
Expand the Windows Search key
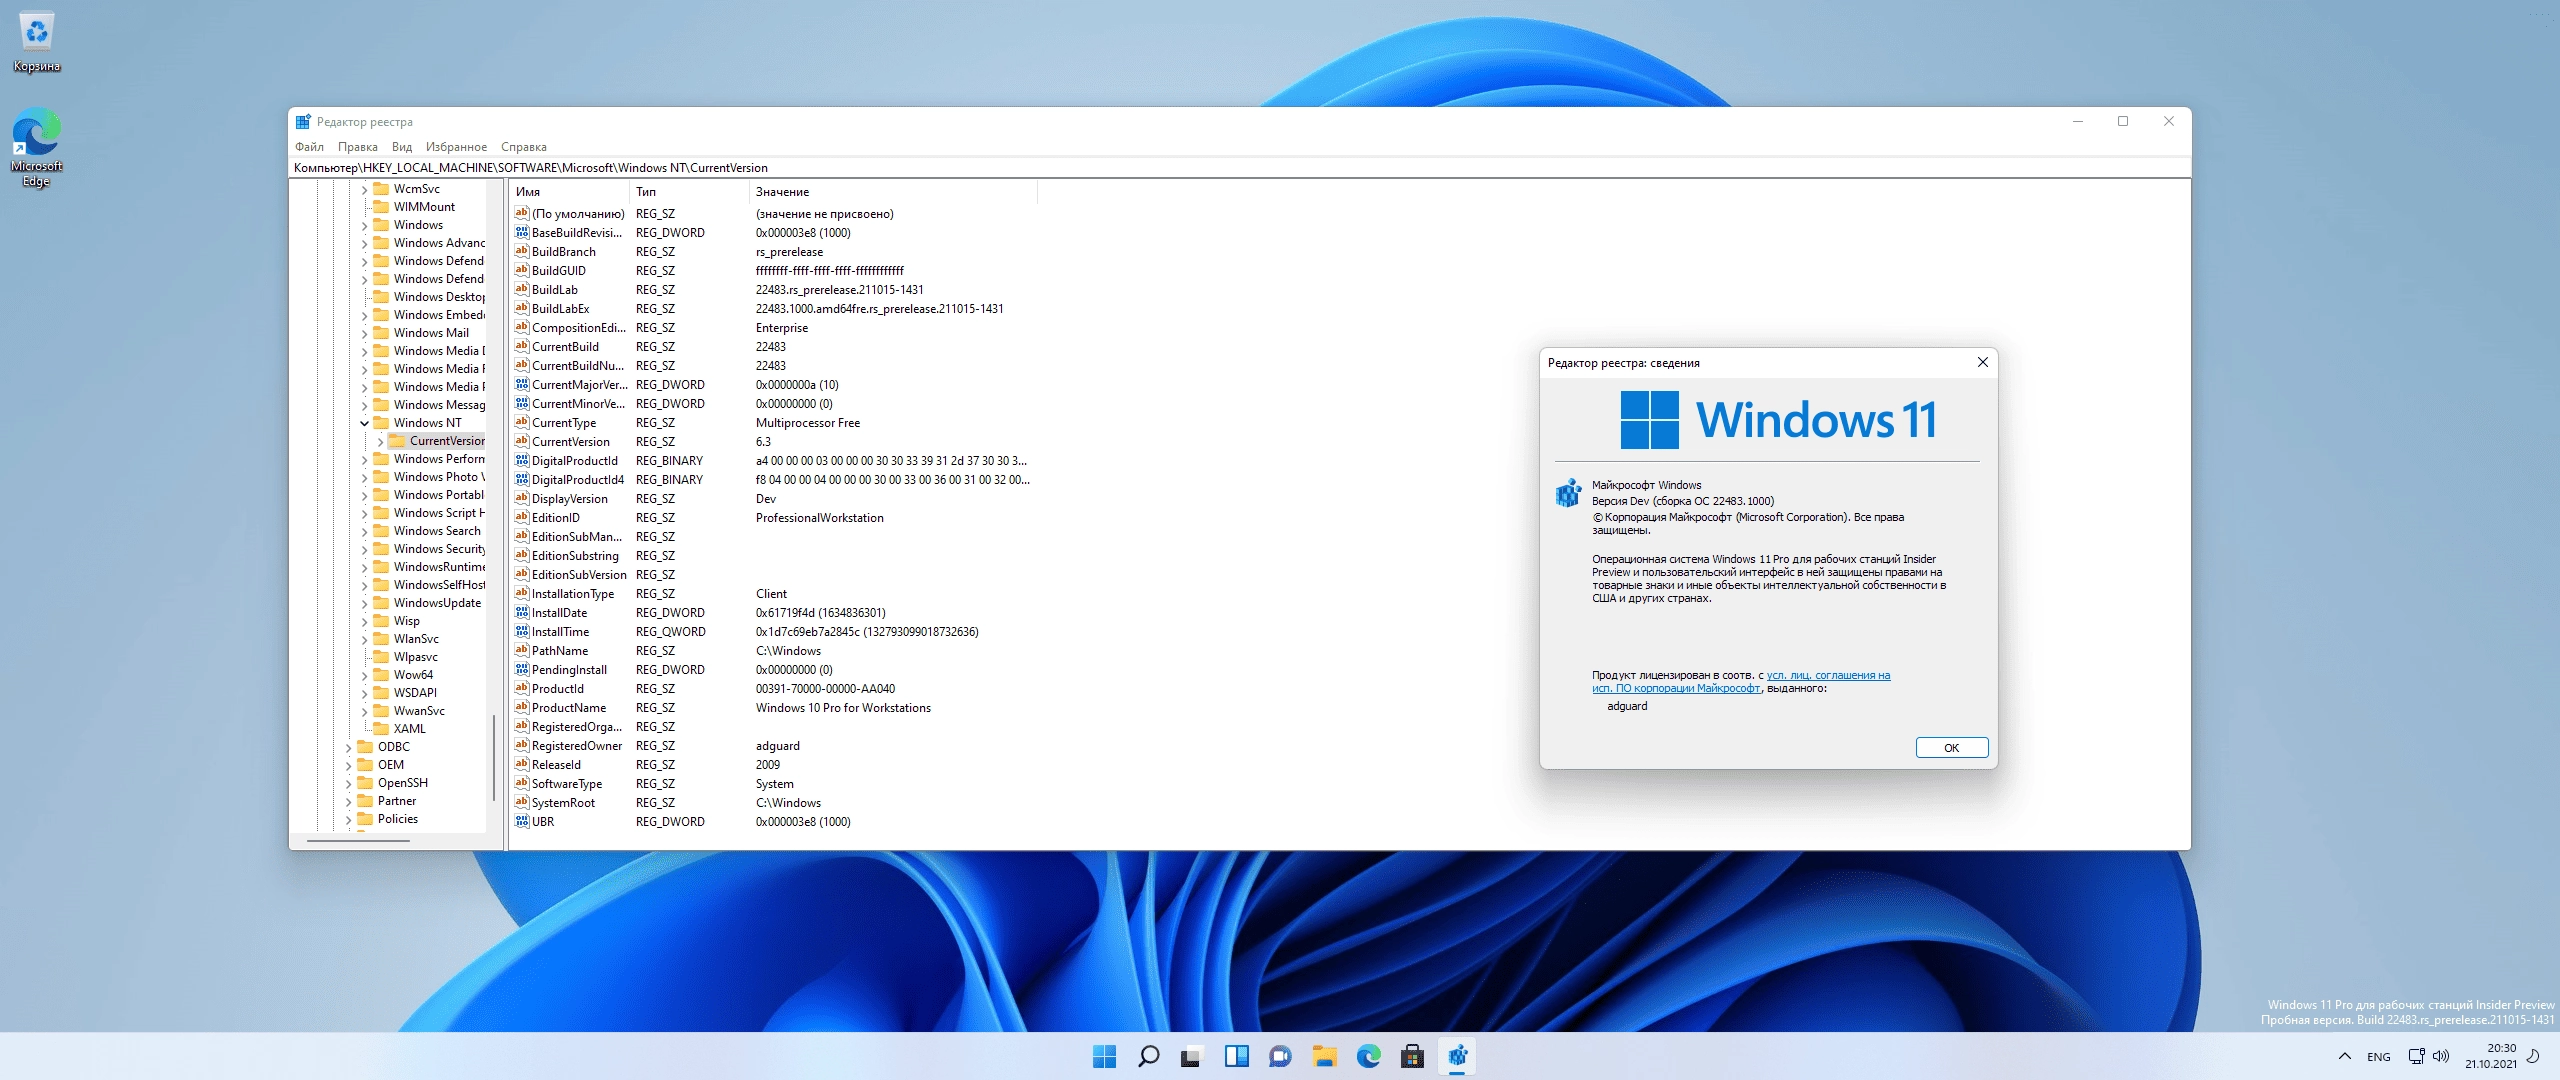click(365, 531)
